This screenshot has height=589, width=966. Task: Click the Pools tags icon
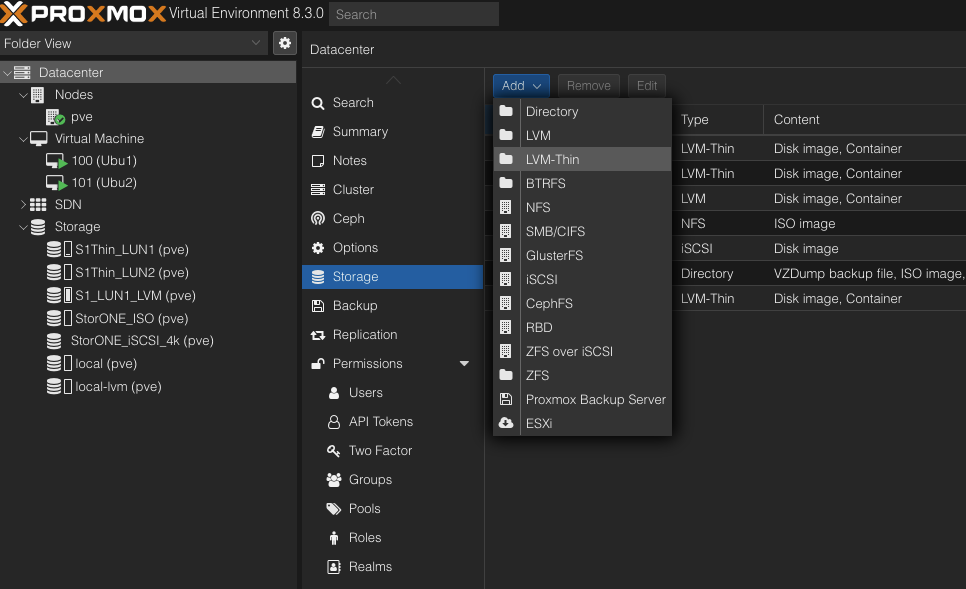[333, 508]
